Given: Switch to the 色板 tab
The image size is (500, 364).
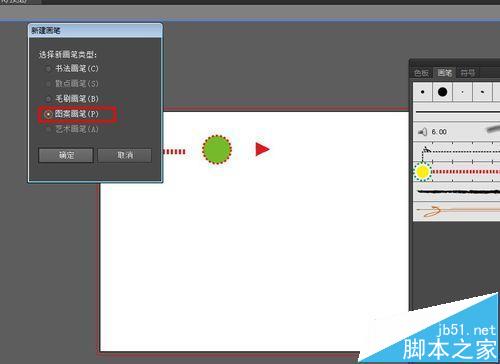Looking at the screenshot, I should [421, 73].
